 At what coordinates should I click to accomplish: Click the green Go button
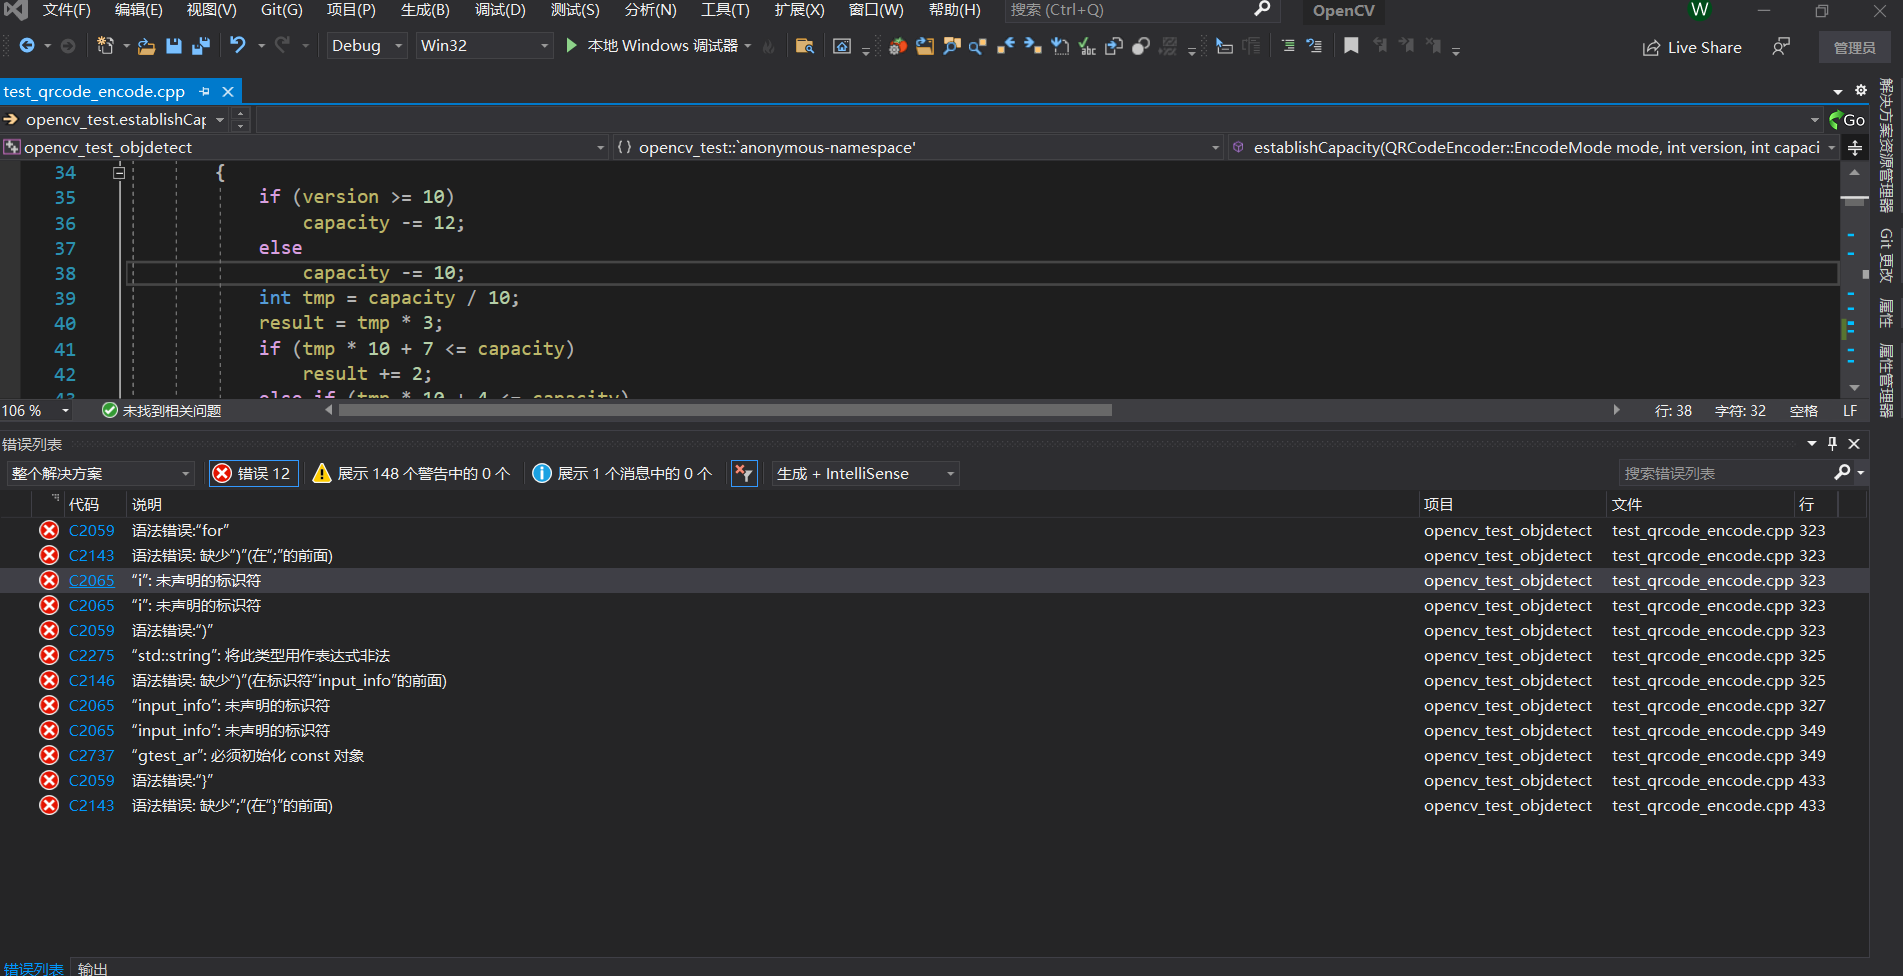tap(1846, 120)
